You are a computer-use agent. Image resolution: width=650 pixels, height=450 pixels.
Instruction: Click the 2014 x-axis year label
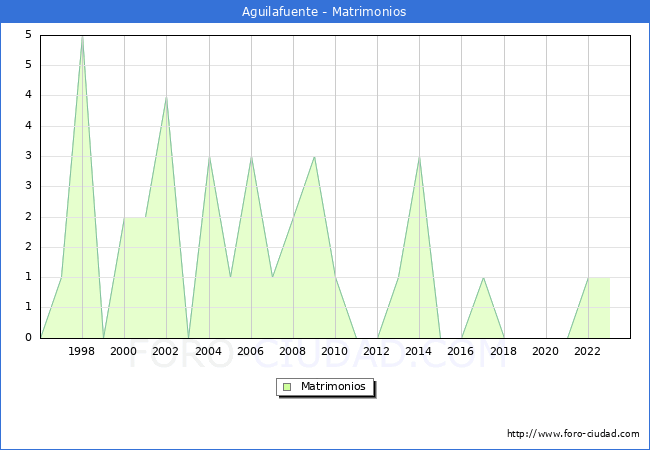click(x=419, y=351)
